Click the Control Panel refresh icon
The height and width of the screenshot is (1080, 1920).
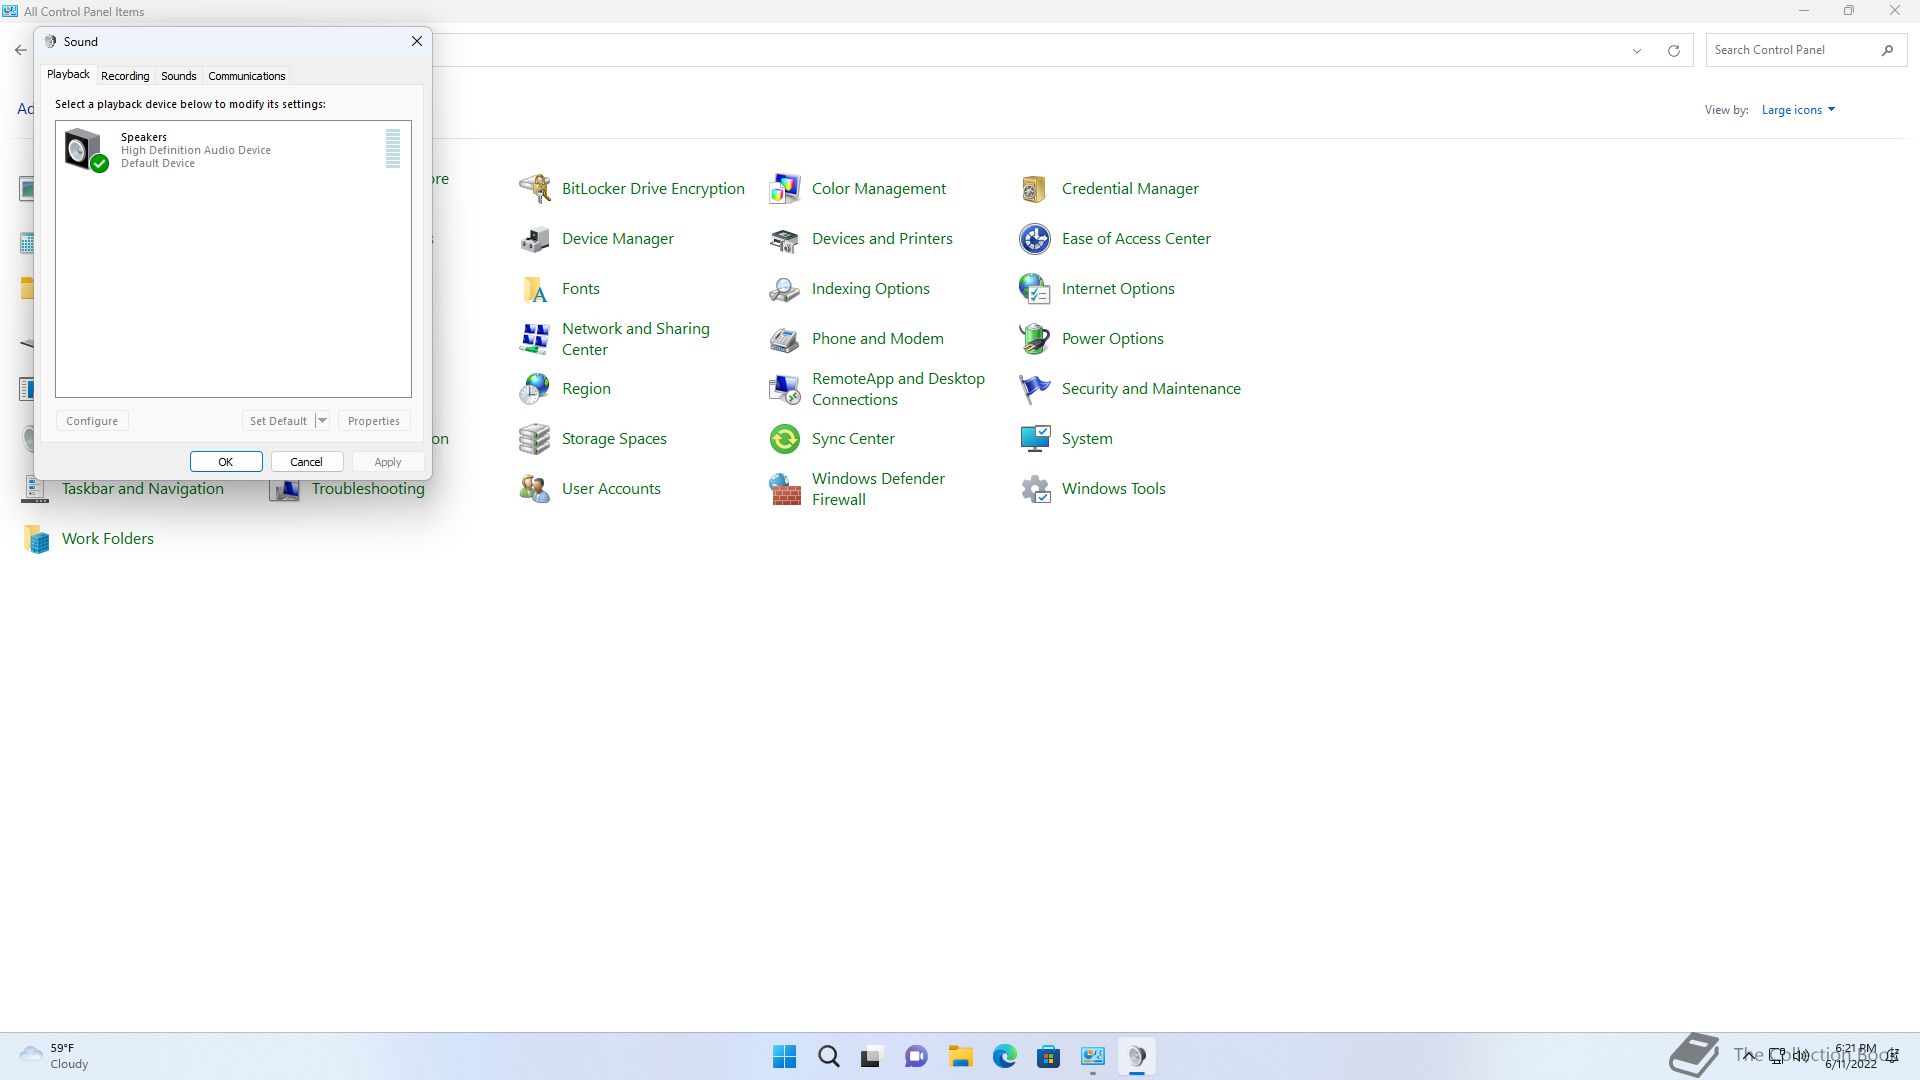1673,50
